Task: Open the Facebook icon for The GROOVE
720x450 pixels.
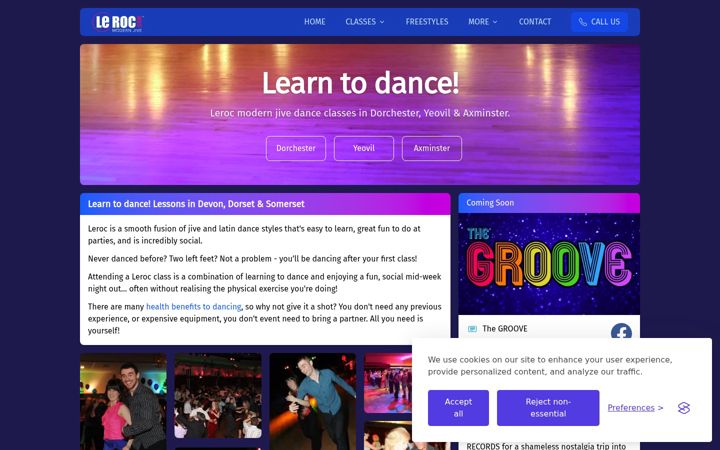Action: [621, 332]
